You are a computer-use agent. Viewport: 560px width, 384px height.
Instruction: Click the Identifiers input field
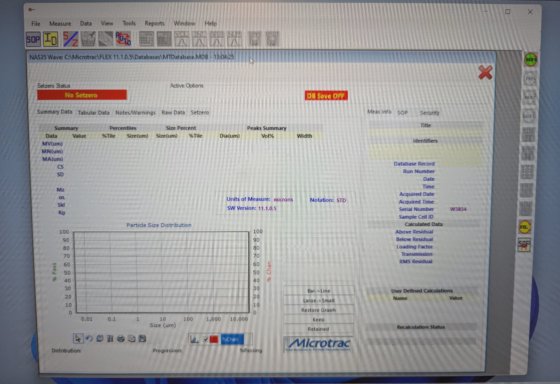(426, 152)
